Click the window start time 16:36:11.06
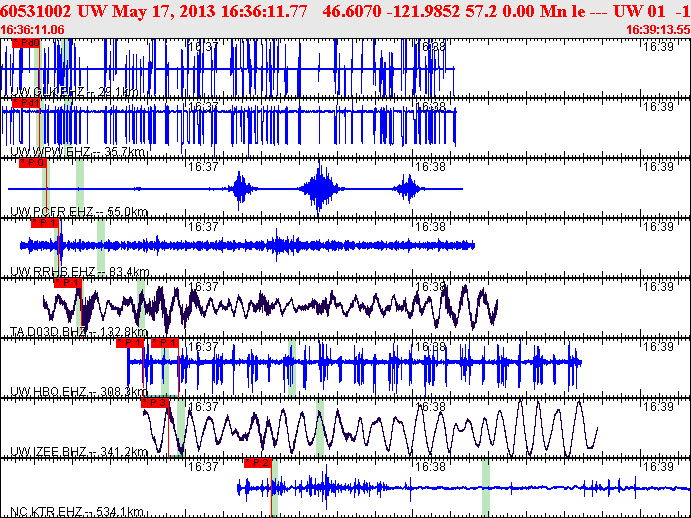This screenshot has width=691, height=518. pos(33,30)
